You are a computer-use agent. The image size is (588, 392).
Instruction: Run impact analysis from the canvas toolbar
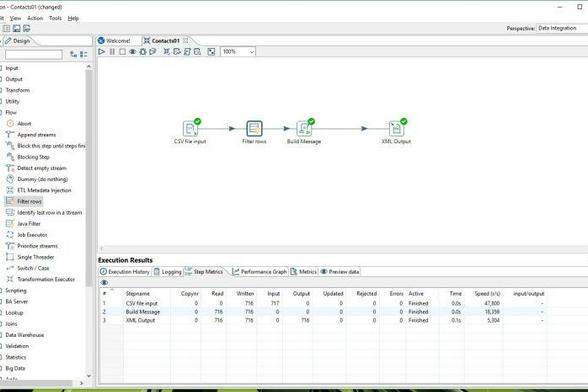[177, 52]
